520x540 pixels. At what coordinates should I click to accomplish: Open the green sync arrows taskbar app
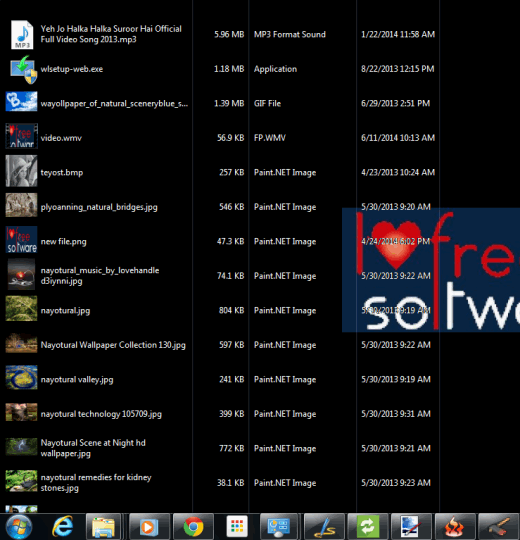(x=367, y=527)
